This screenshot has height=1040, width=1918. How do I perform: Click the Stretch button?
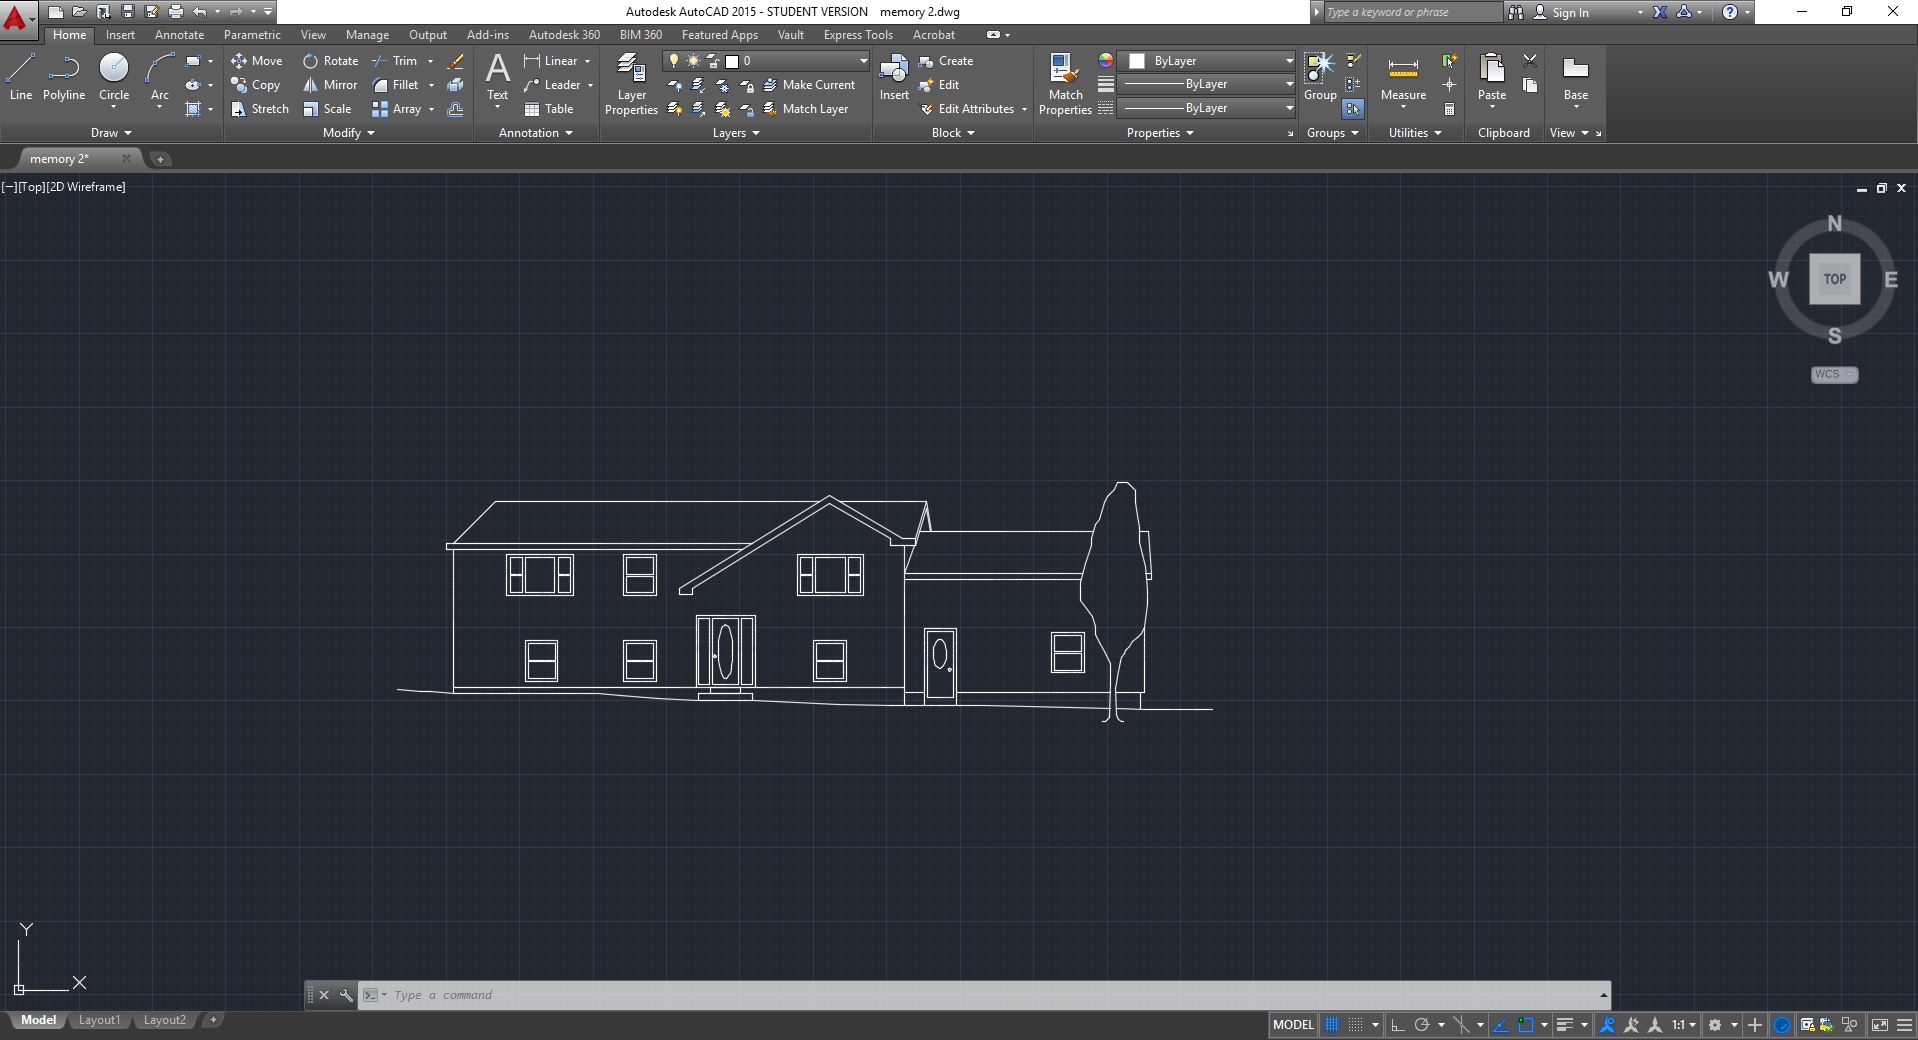tap(260, 109)
